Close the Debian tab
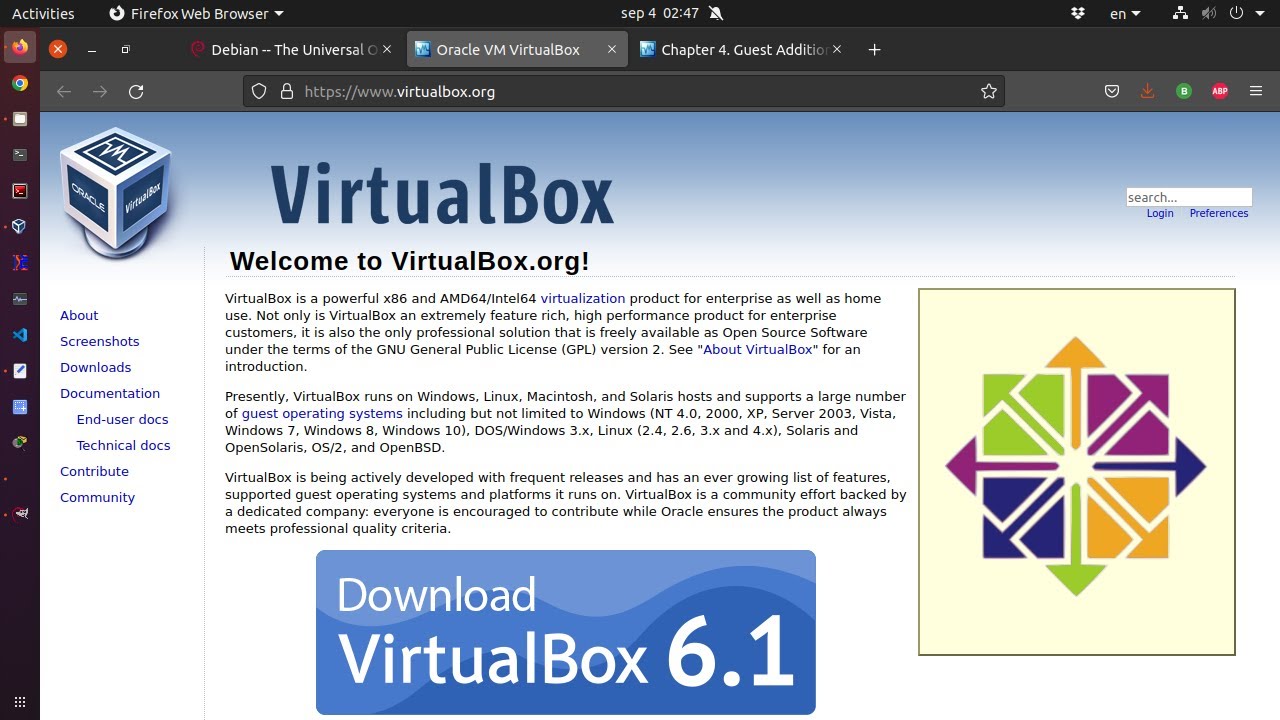 (x=388, y=49)
